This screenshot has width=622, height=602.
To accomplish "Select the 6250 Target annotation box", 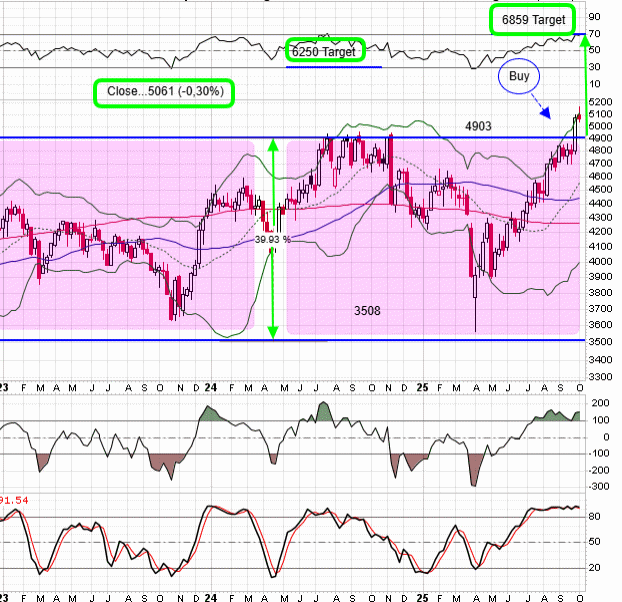I will point(324,50).
